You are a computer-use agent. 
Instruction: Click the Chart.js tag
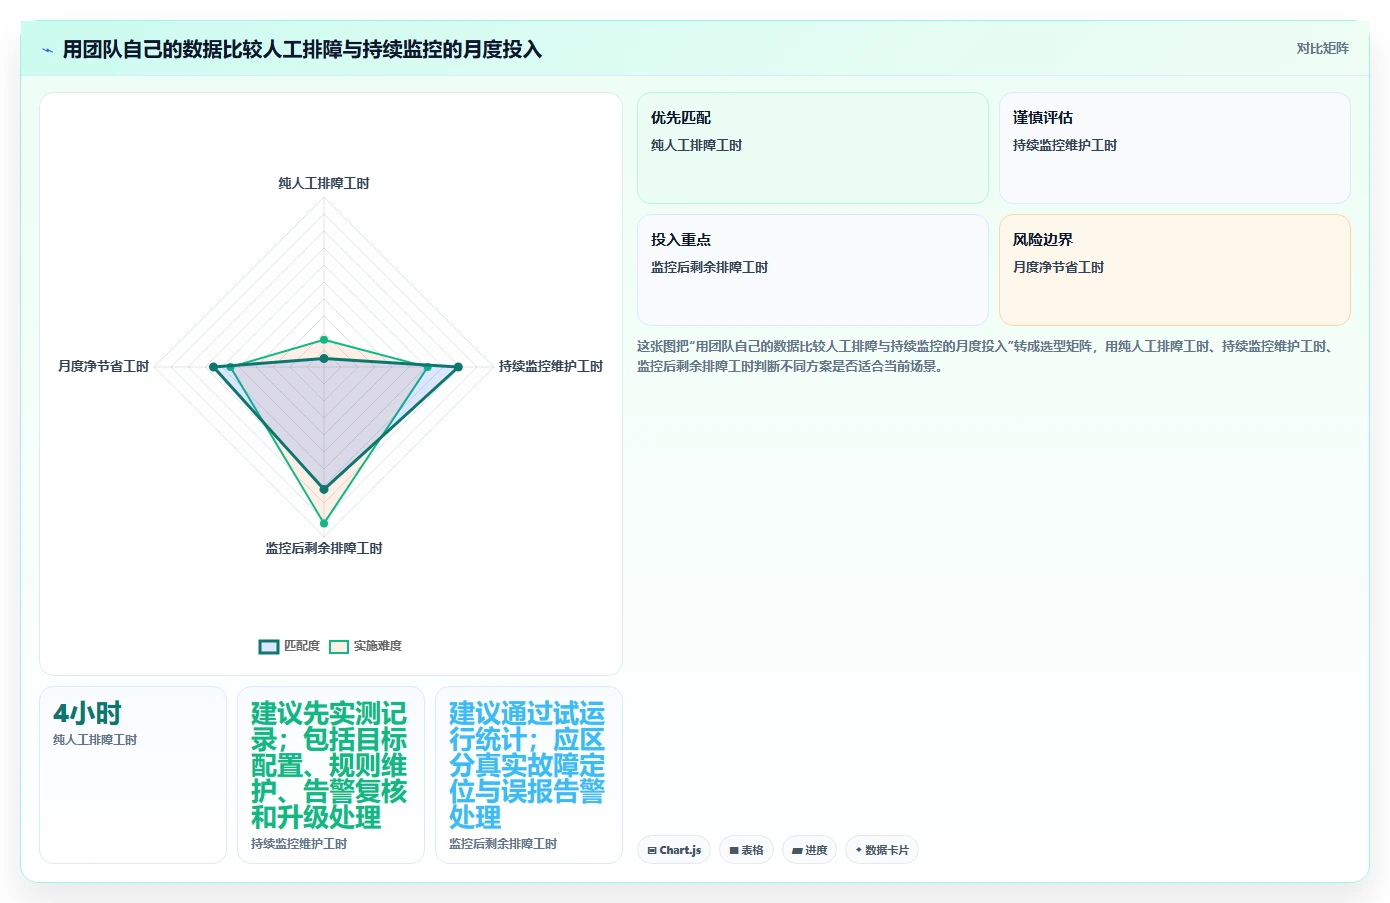[674, 850]
